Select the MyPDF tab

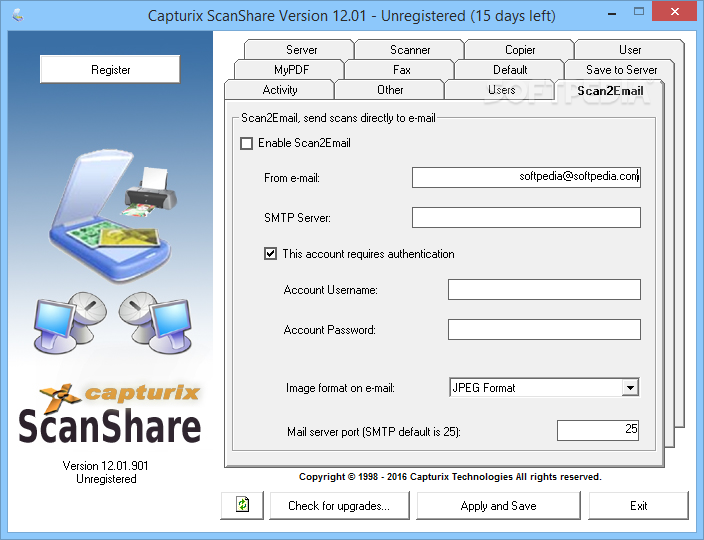tap(291, 70)
